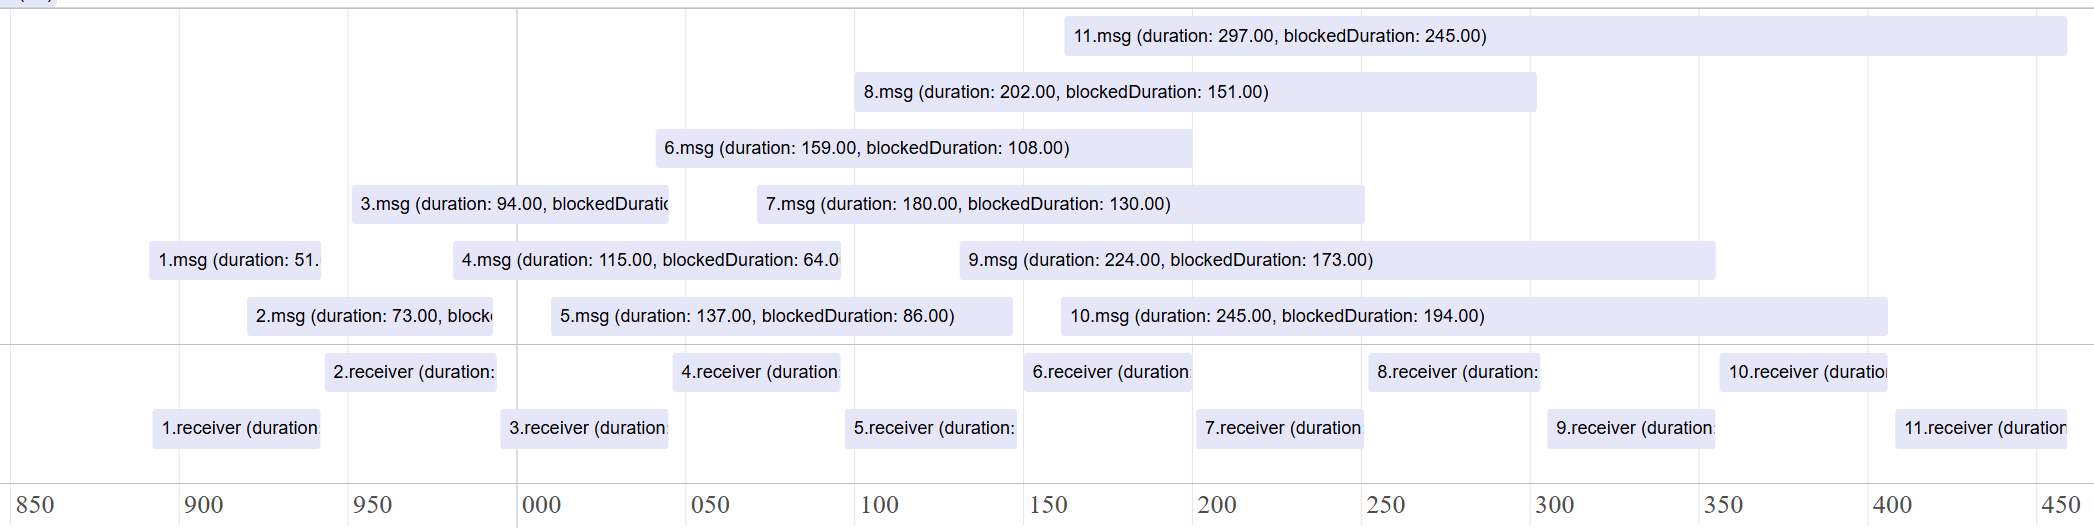Click the 3.msg timeline item
Screen dimensions: 2094x528
pos(510,204)
